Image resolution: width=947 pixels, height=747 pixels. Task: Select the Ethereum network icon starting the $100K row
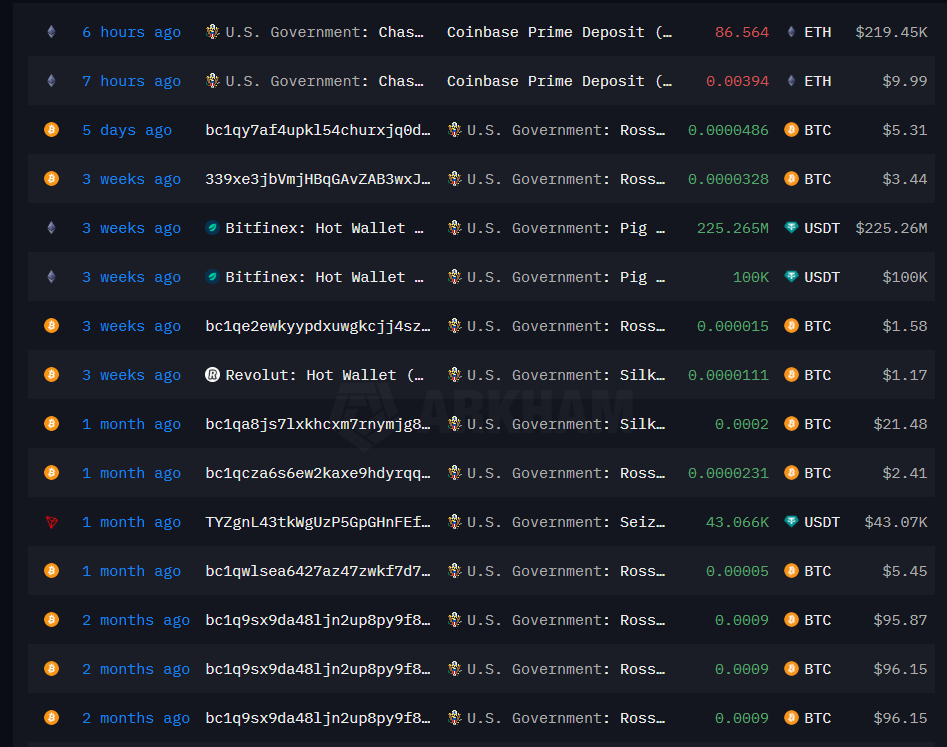[51, 277]
